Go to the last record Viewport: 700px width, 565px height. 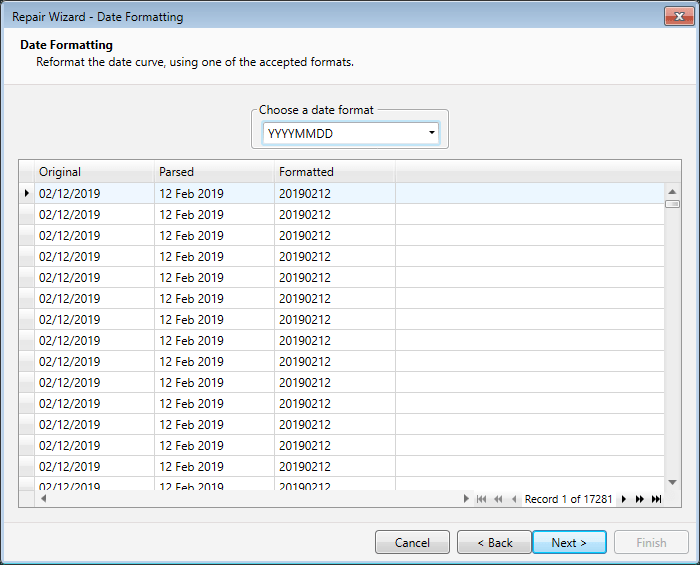point(656,499)
